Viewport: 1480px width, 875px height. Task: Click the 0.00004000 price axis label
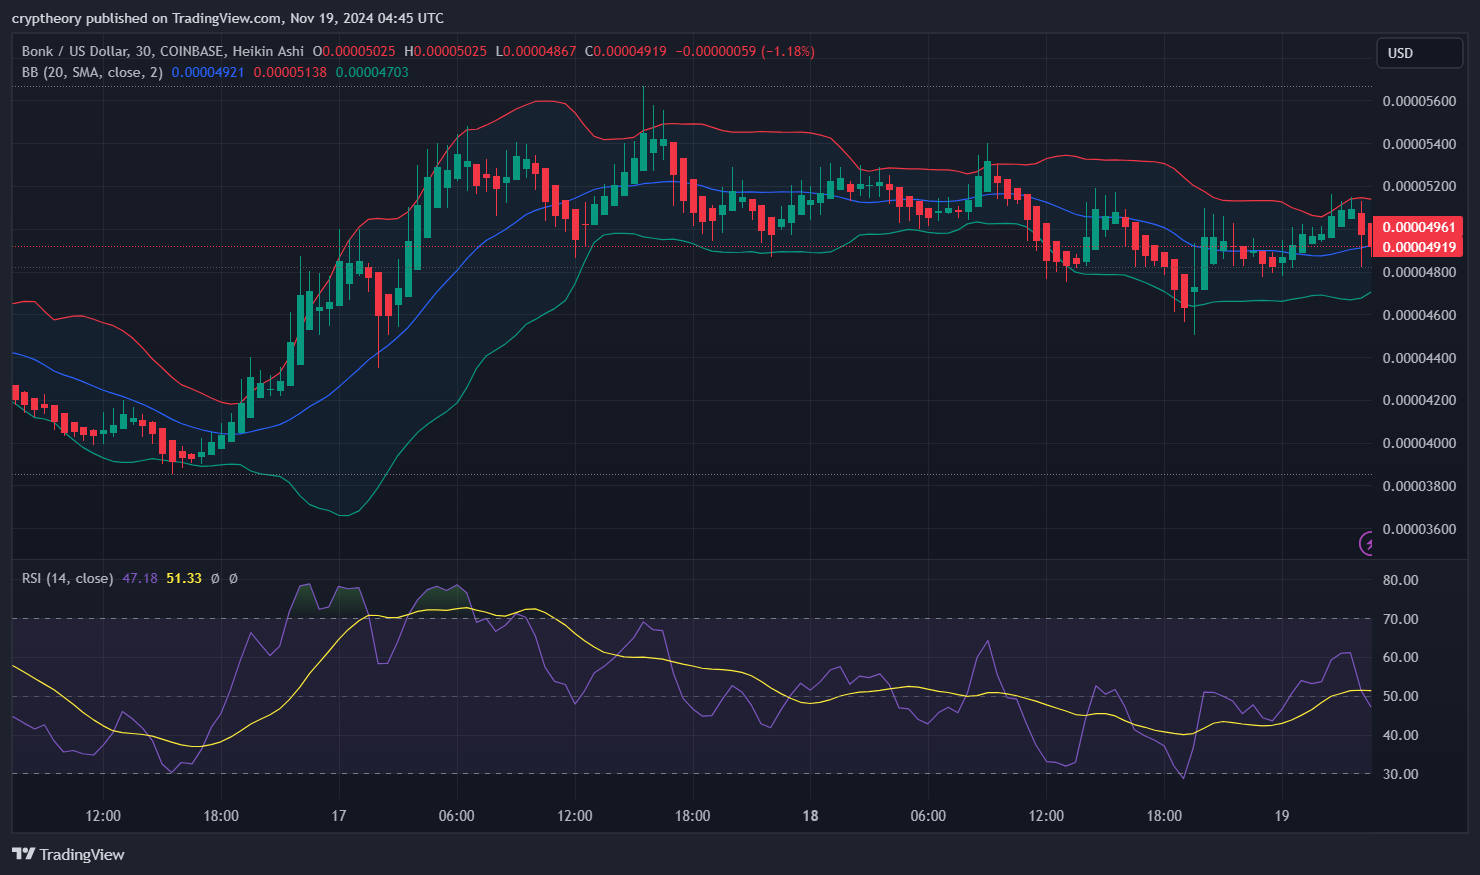(x=1419, y=443)
